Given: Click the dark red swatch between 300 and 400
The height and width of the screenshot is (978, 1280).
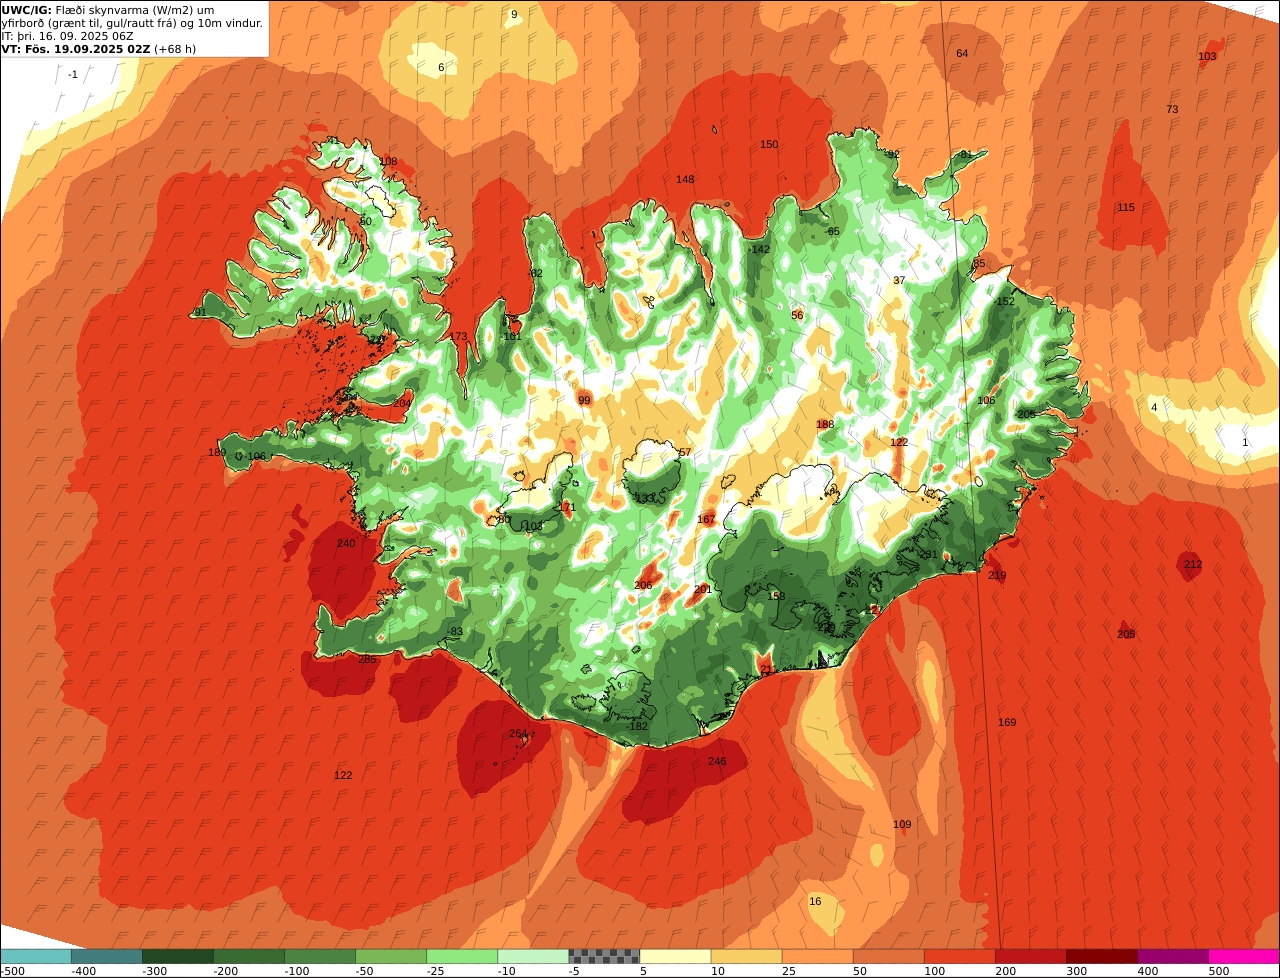Looking at the screenshot, I should tap(1102, 956).
